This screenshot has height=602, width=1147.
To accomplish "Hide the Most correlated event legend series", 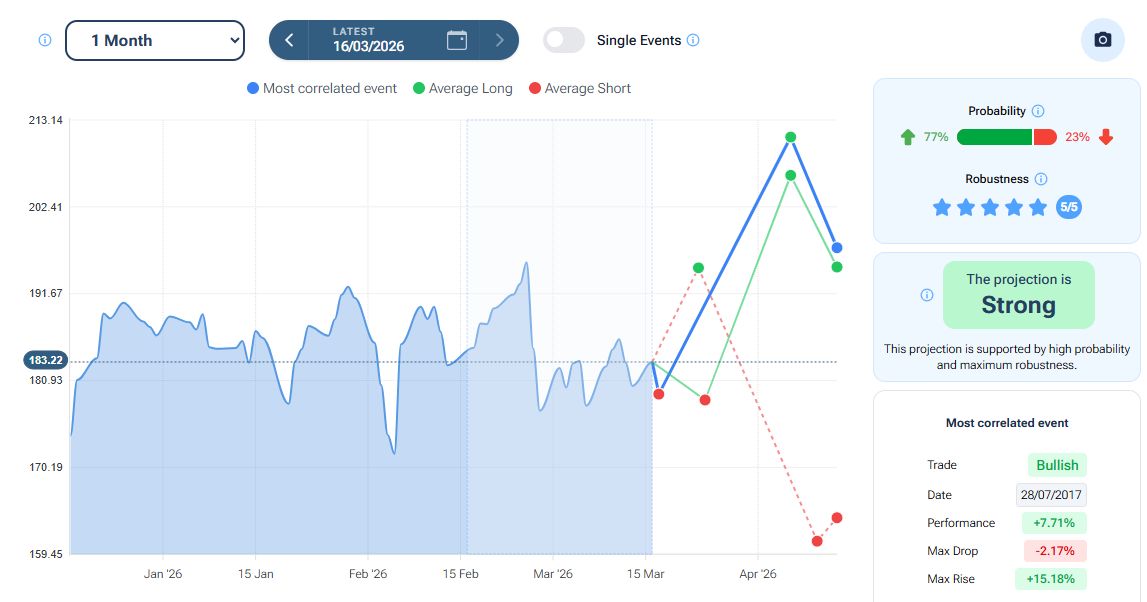I will pos(321,88).
